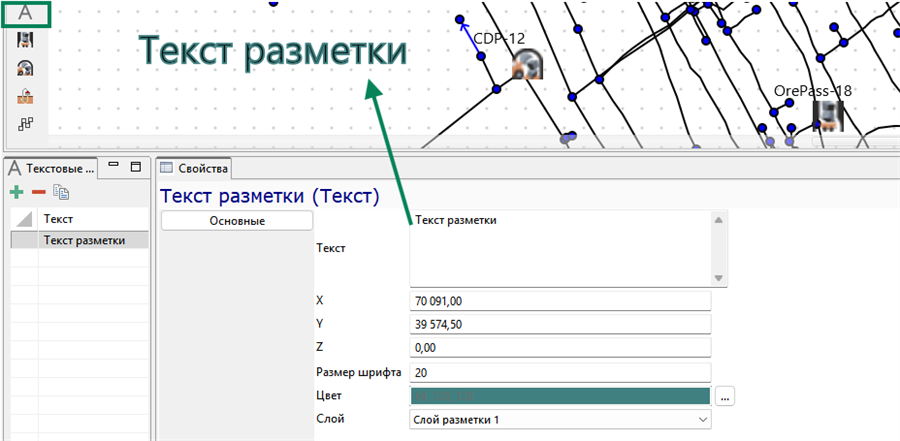Click the CDP-12 label on map
This screenshot has width=900, height=441.
coord(499,38)
